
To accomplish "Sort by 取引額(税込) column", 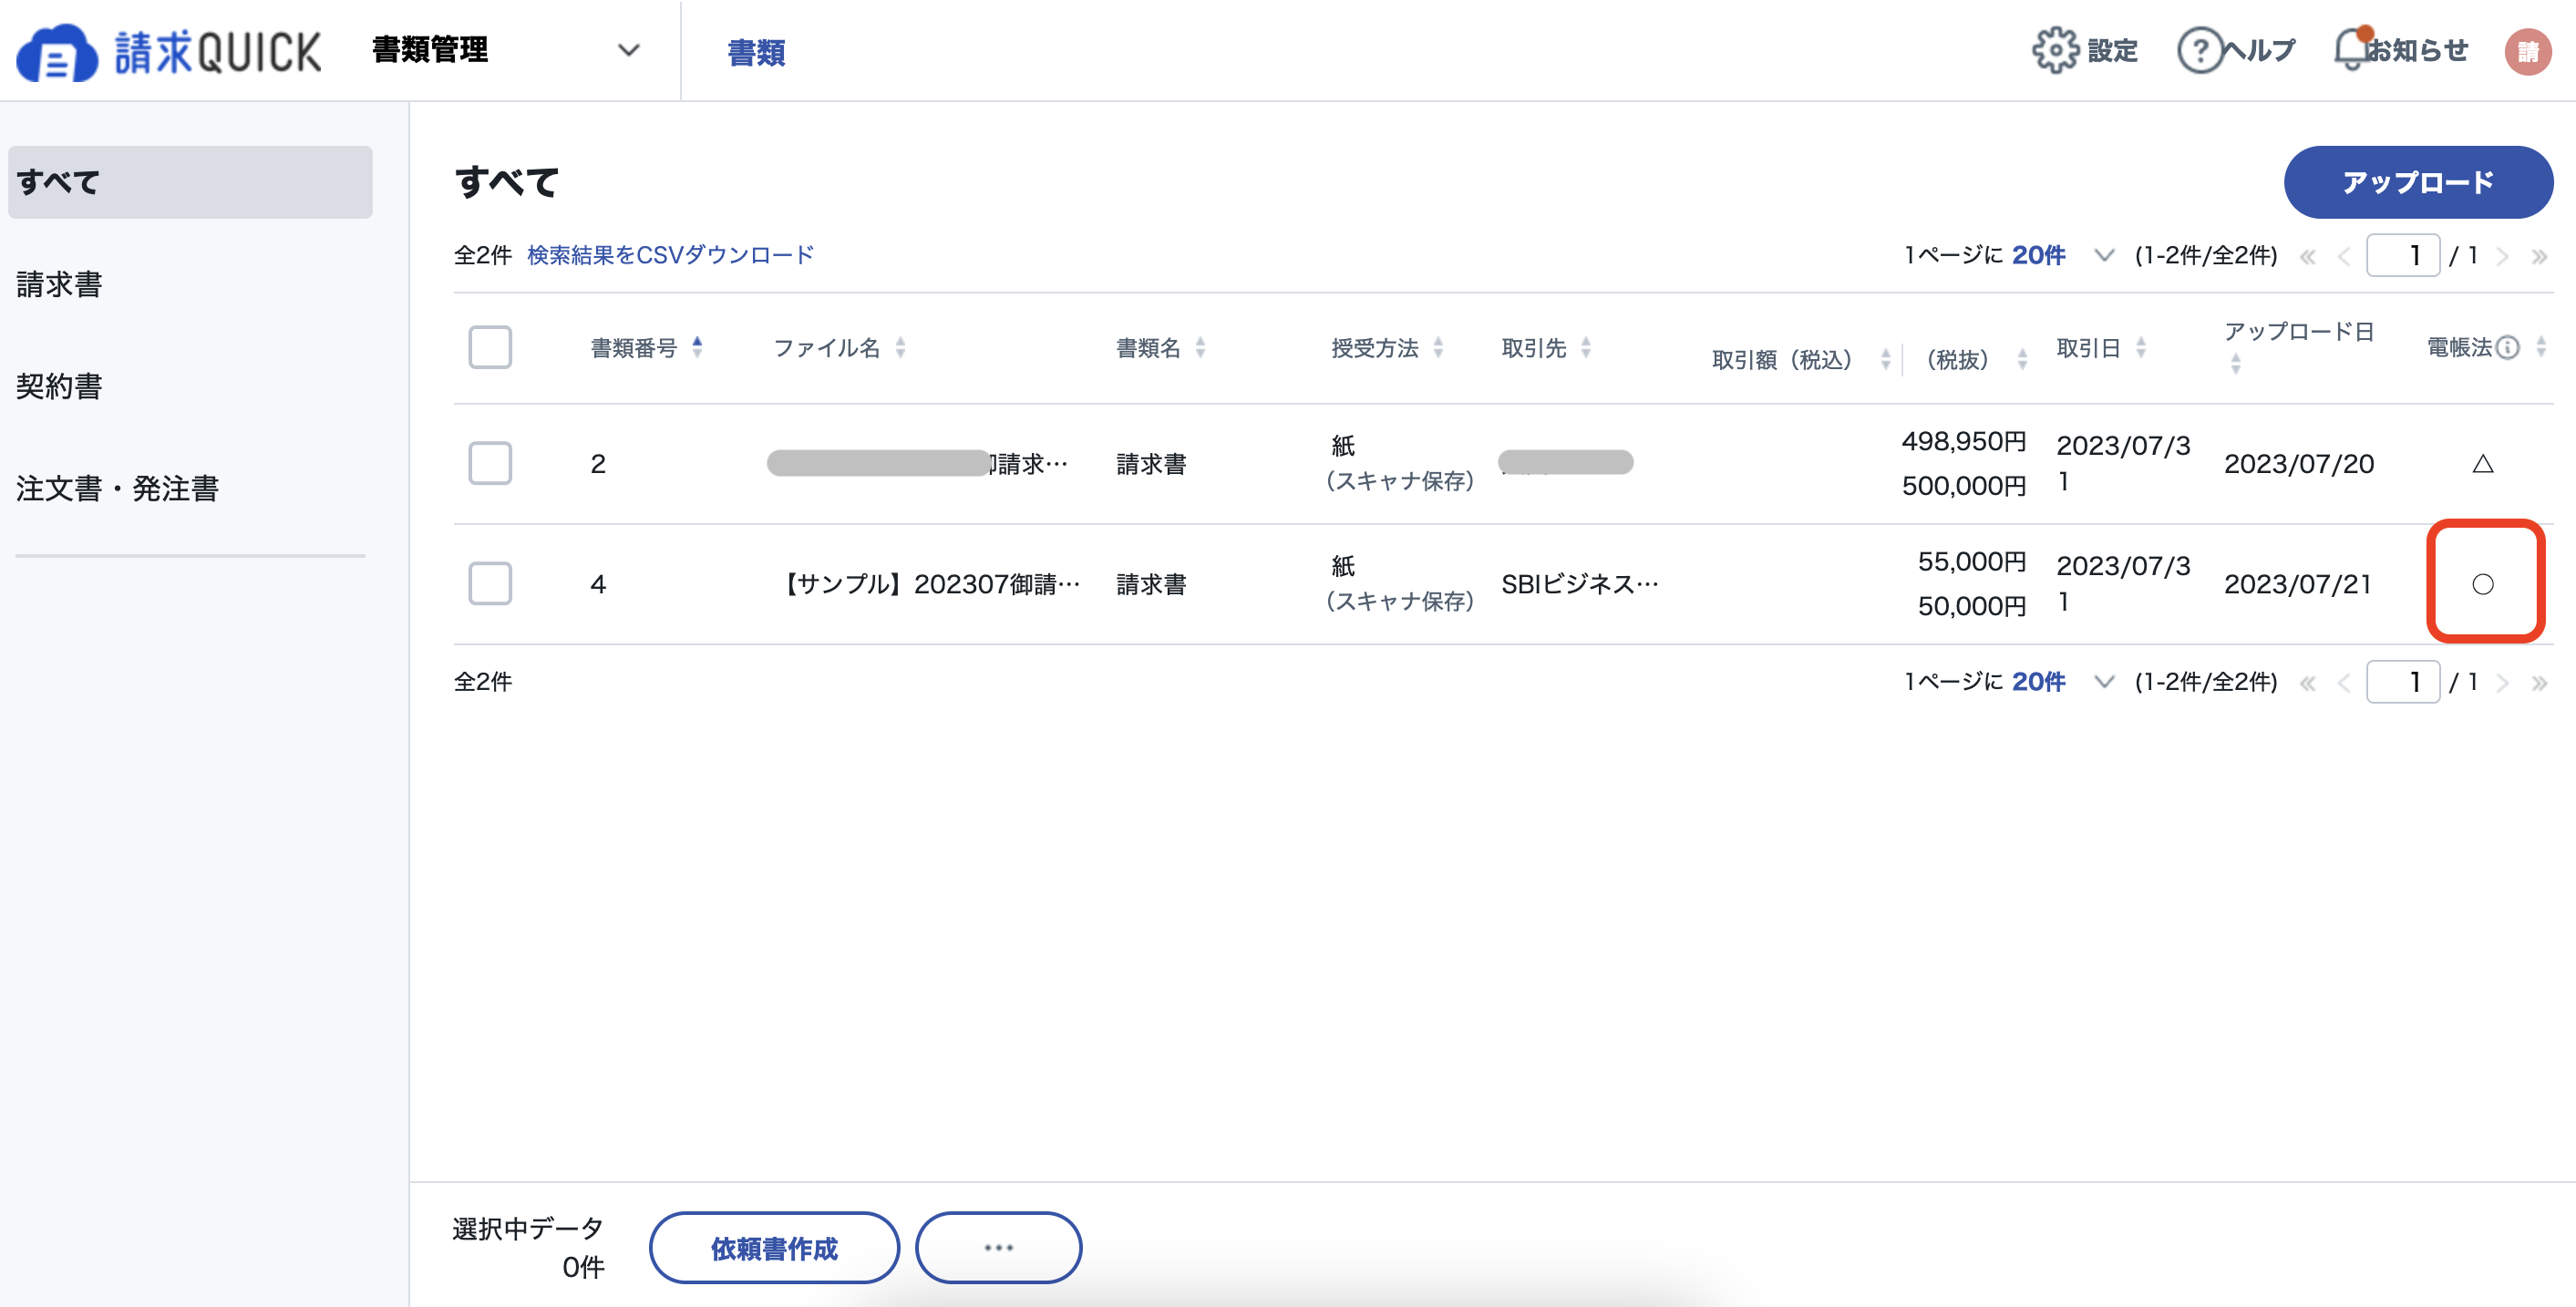I will point(1885,359).
